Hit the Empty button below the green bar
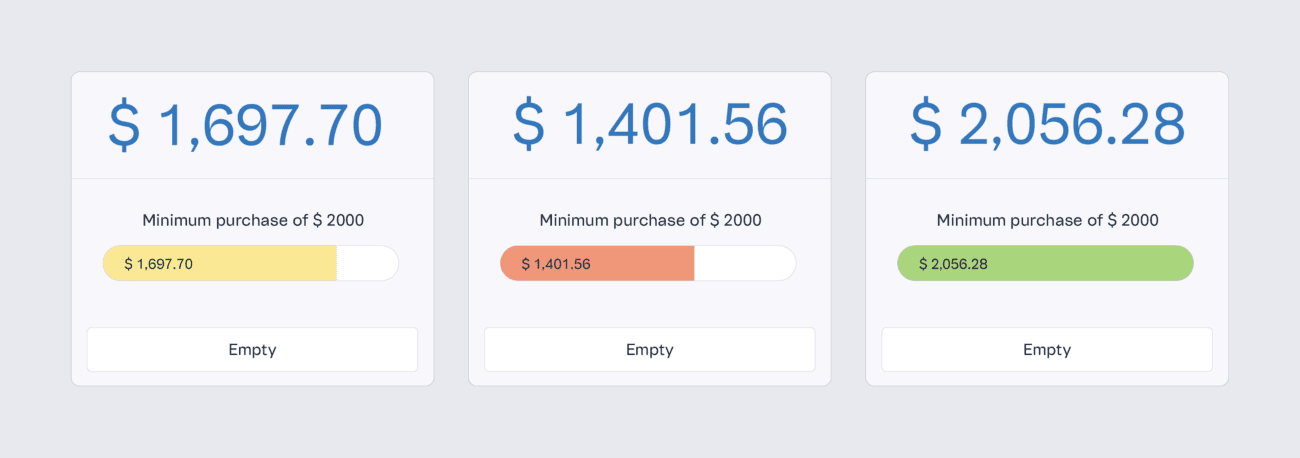This screenshot has height=458, width=1300. (x=1046, y=349)
